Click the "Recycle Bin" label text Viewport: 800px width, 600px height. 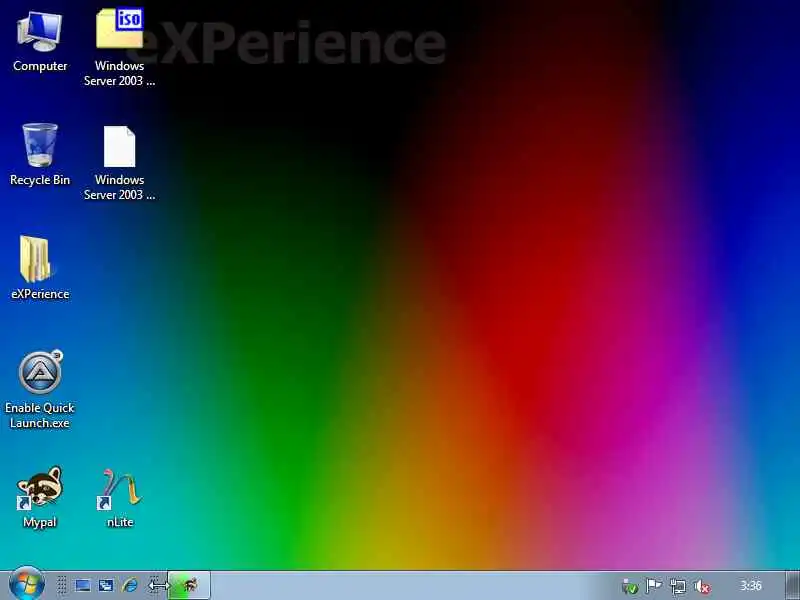coord(40,180)
